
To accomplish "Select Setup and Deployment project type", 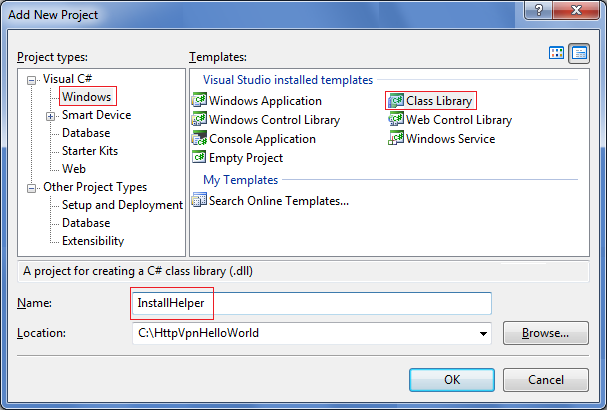I will point(122,205).
